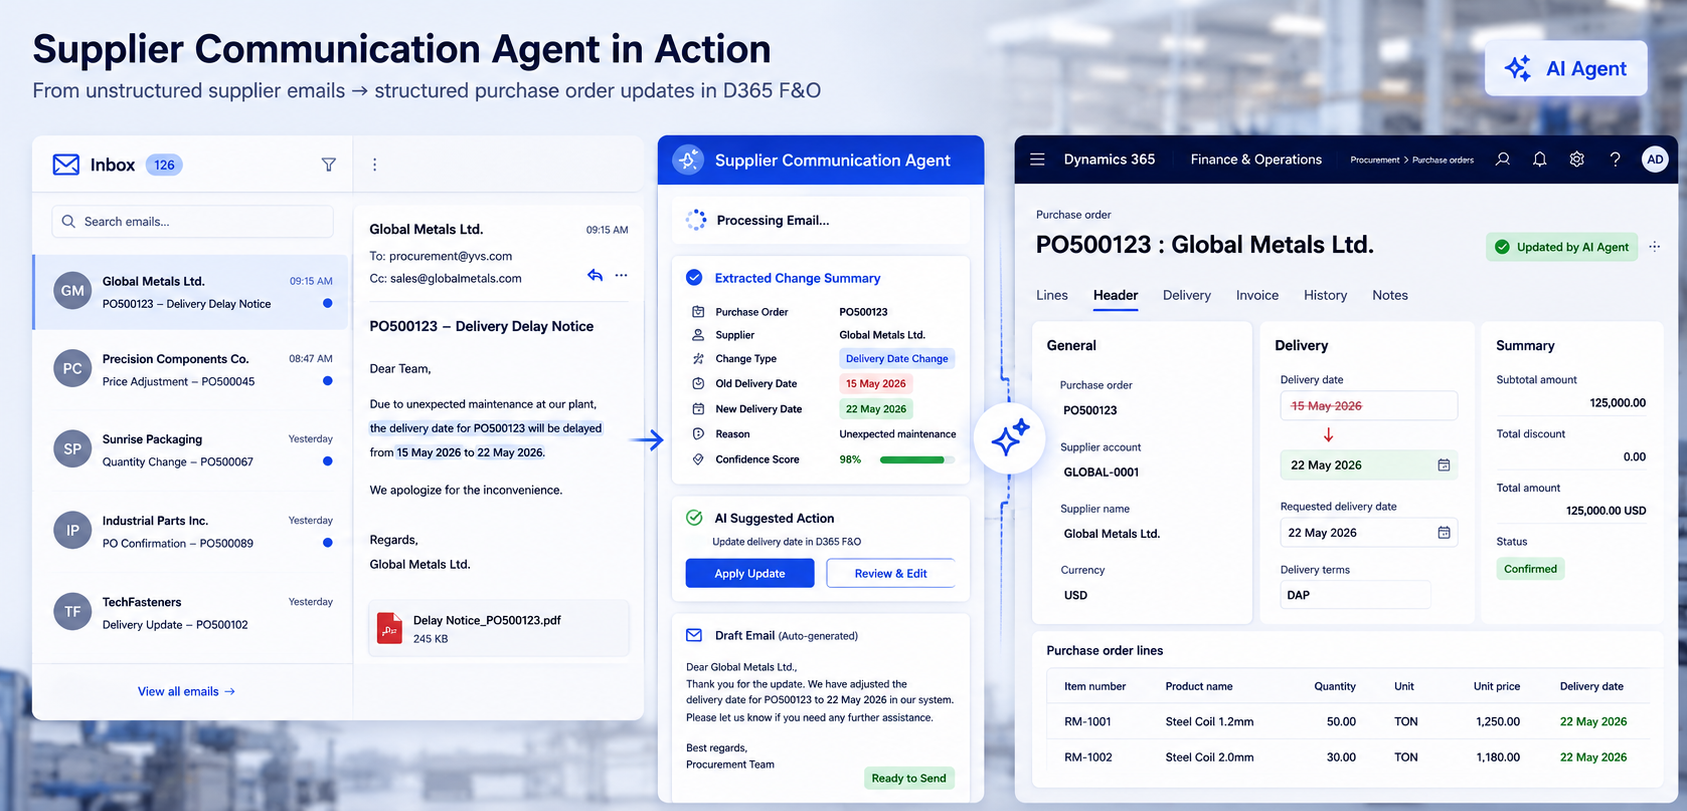The height and width of the screenshot is (811, 1687).
Task: Toggle unread dot on Global Metals email
Action: tap(327, 303)
